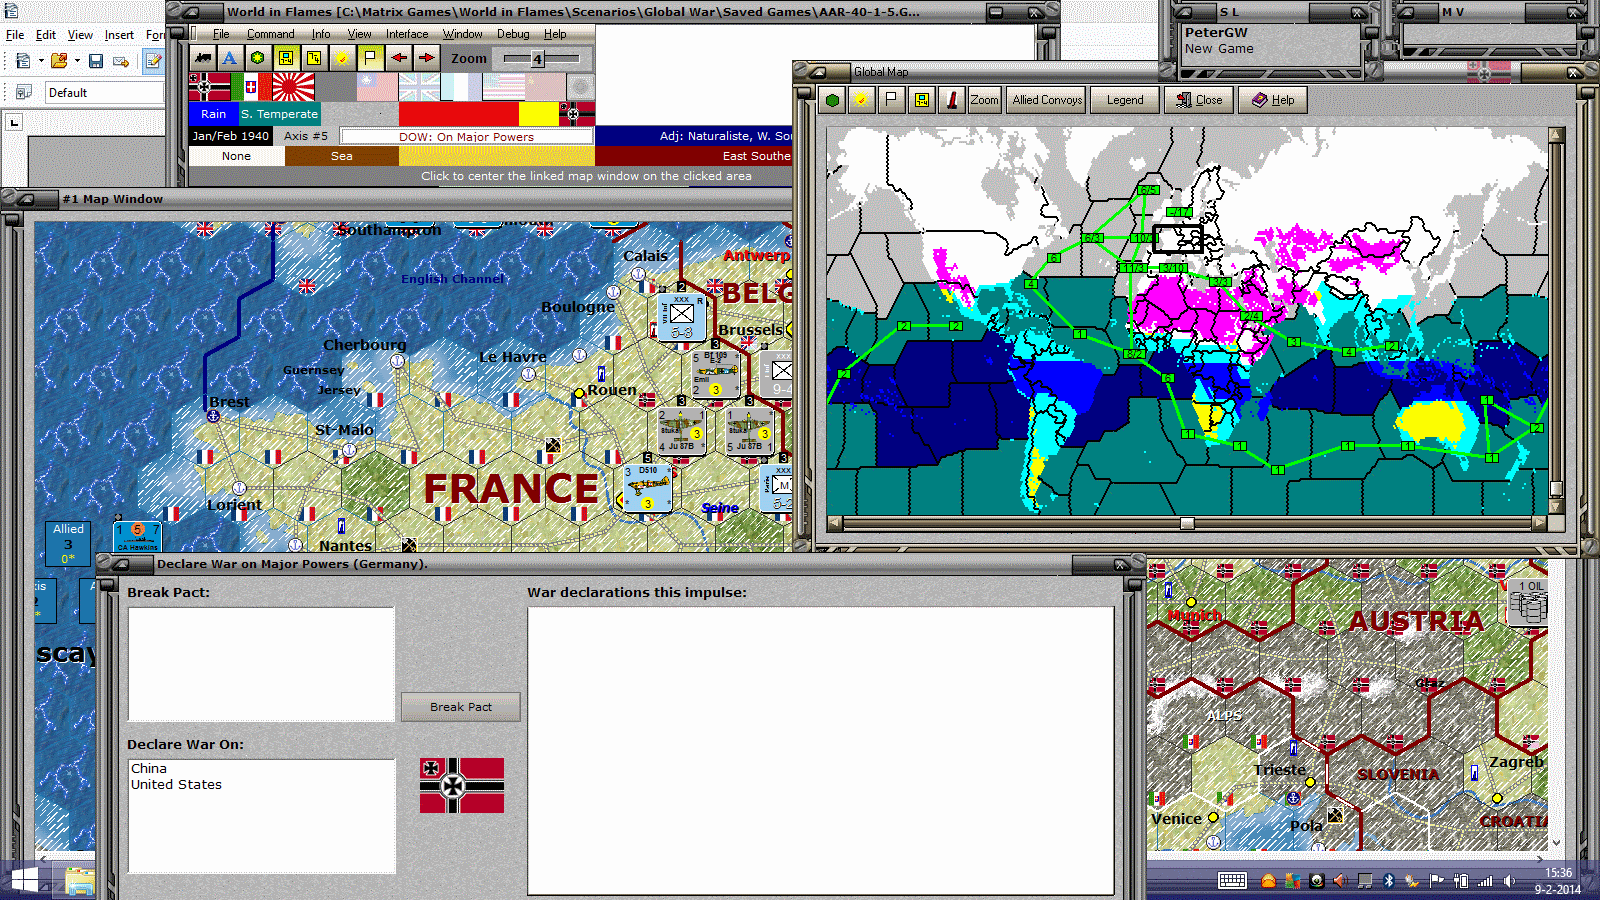Select the faded Chinese Nationalist flag
Image resolution: width=1600 pixels, height=900 pixels.
377,87
